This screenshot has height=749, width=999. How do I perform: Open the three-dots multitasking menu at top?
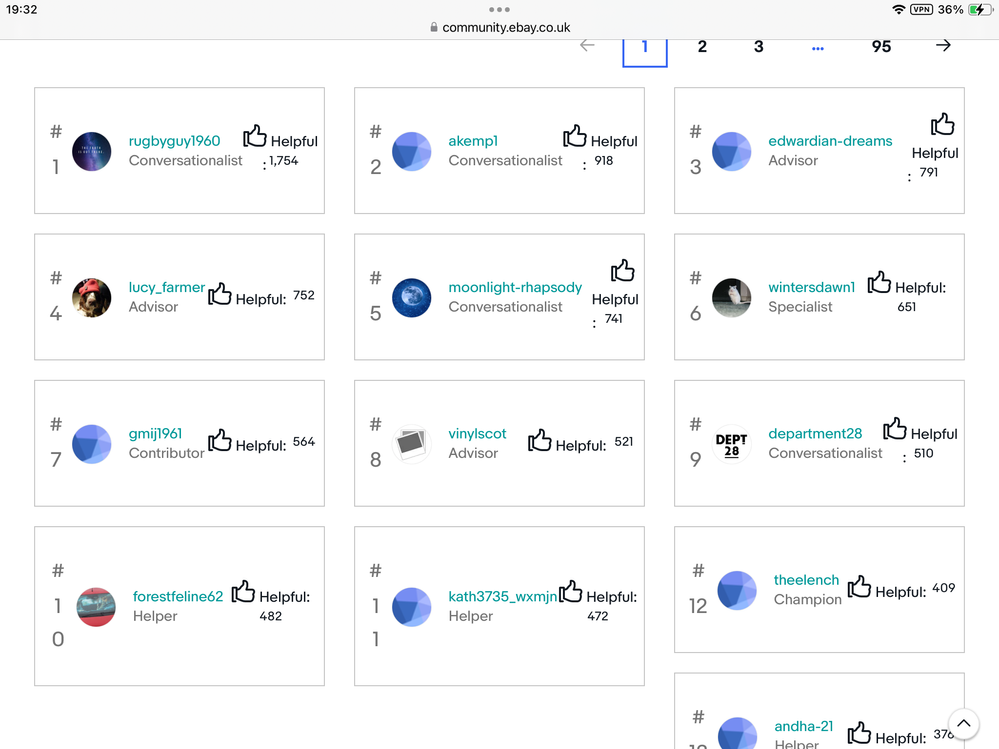point(499,9)
